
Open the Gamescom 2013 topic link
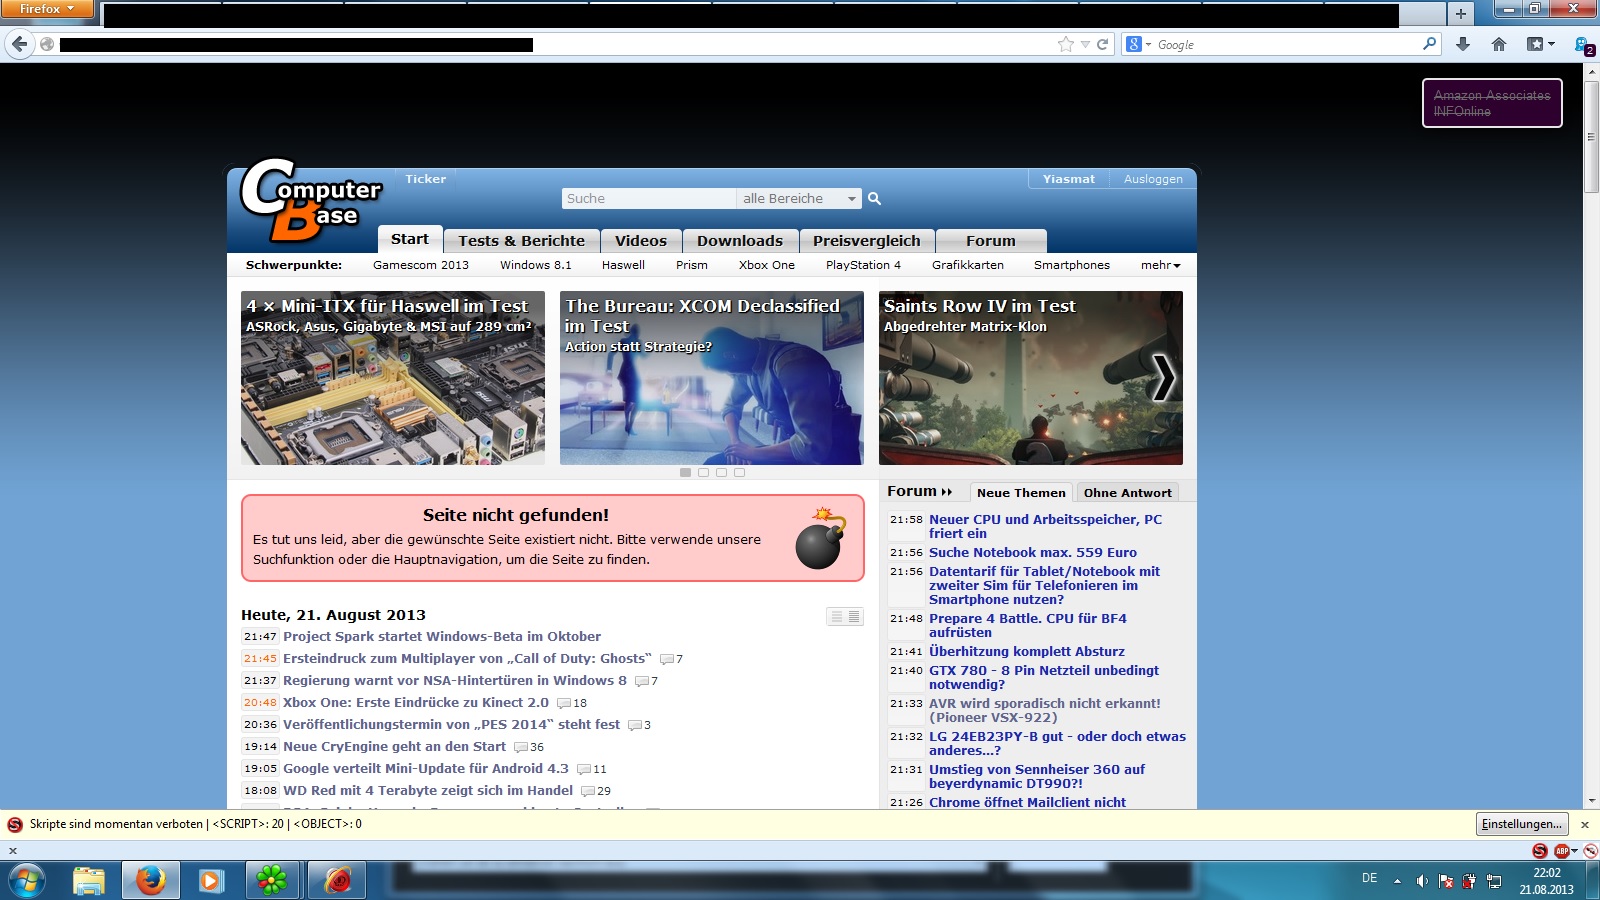pyautogui.click(x=421, y=265)
